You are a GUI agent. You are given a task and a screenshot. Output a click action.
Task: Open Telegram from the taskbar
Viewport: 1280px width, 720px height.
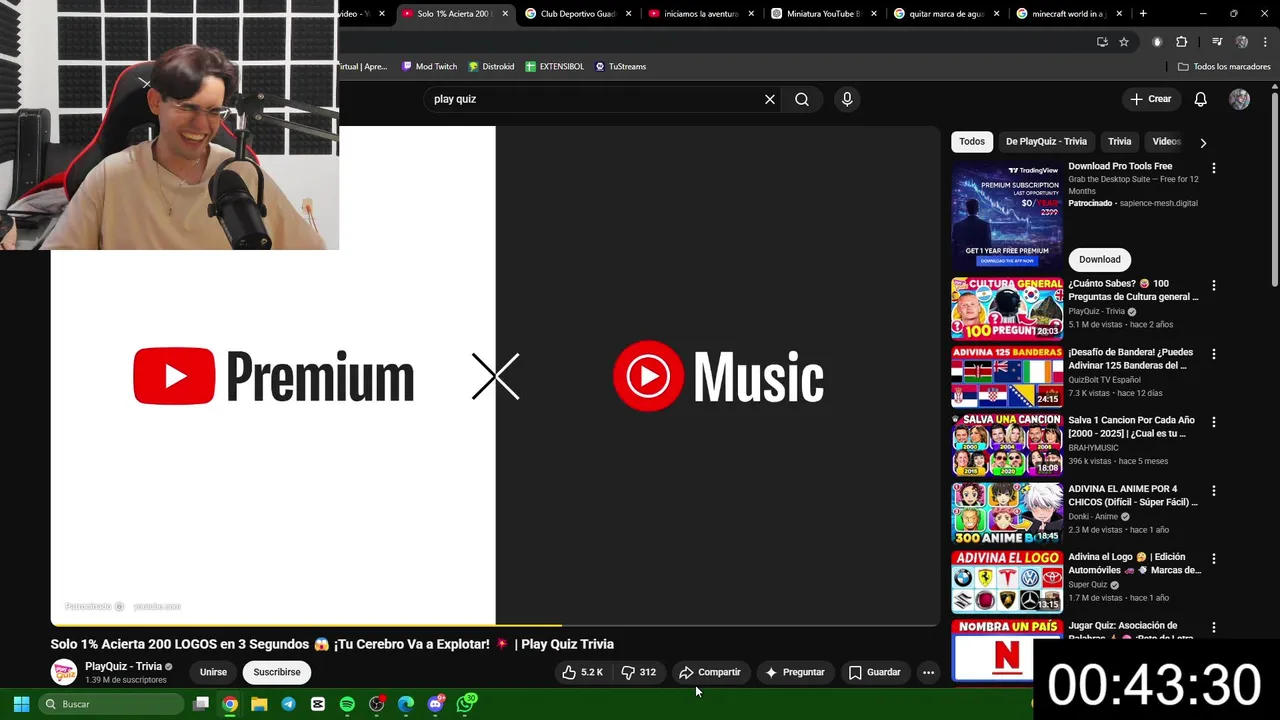(x=288, y=704)
